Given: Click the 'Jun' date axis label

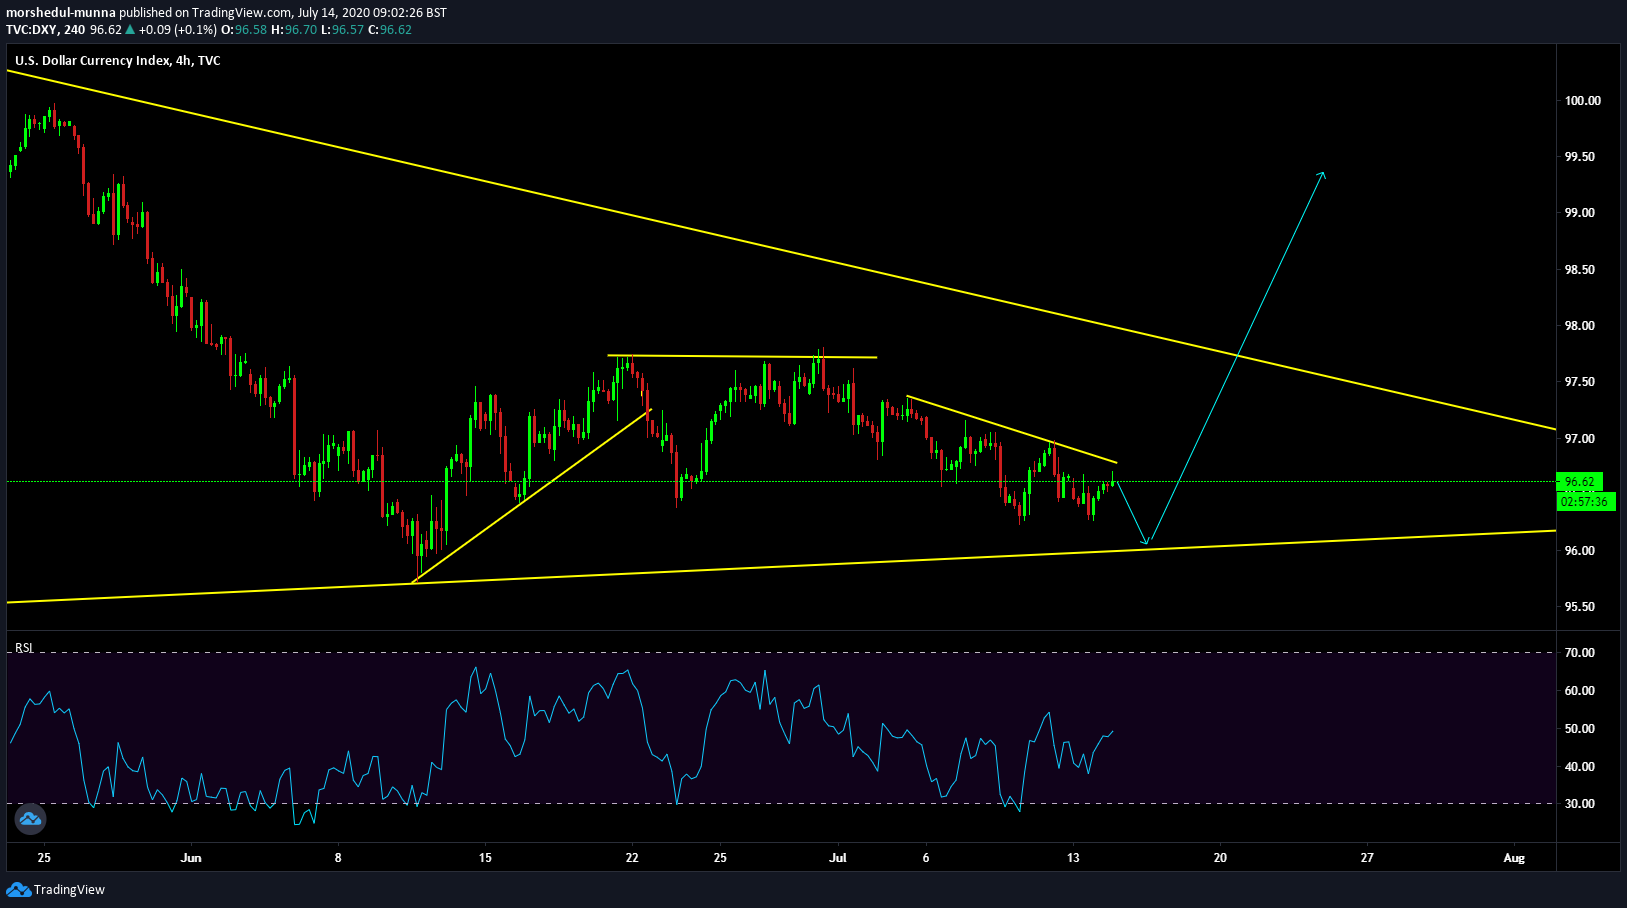Looking at the screenshot, I should pyautogui.click(x=191, y=858).
